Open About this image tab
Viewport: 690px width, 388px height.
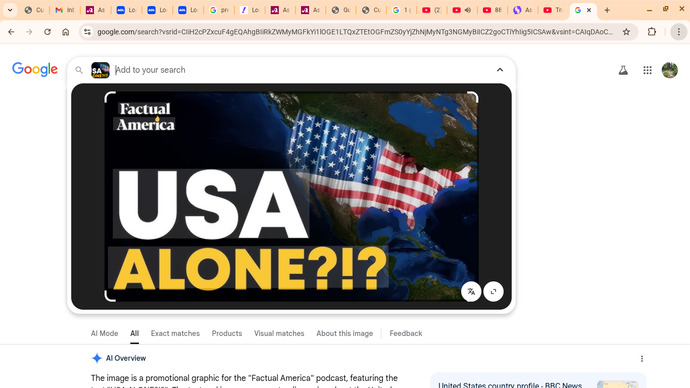point(345,333)
